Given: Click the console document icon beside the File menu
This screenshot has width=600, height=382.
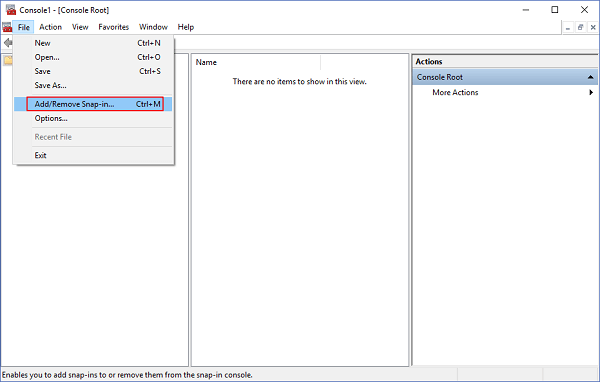Looking at the screenshot, I should pyautogui.click(x=7, y=27).
